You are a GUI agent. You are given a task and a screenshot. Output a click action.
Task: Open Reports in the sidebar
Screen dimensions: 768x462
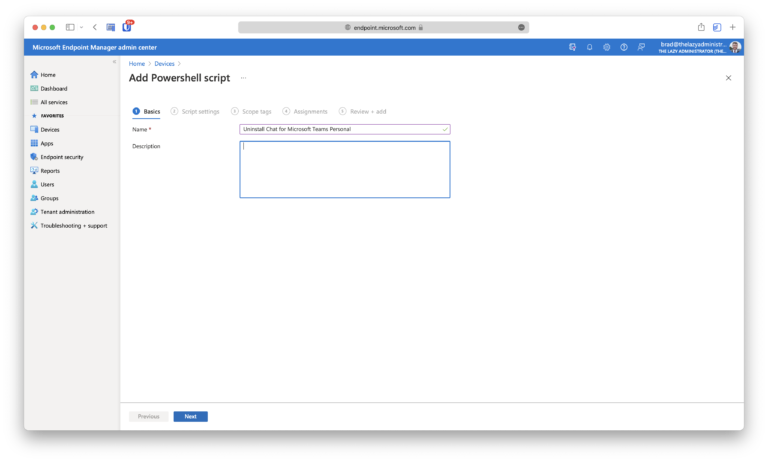[x=45, y=171]
